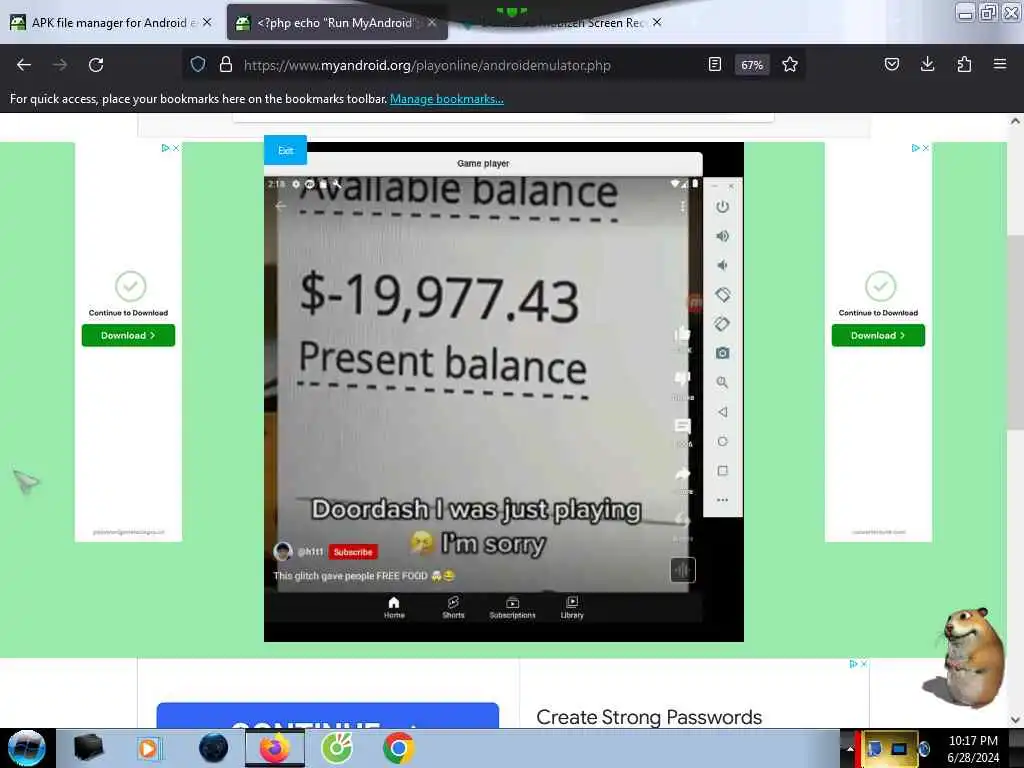Open the YouTube Subscriptions tab

tap(513, 607)
